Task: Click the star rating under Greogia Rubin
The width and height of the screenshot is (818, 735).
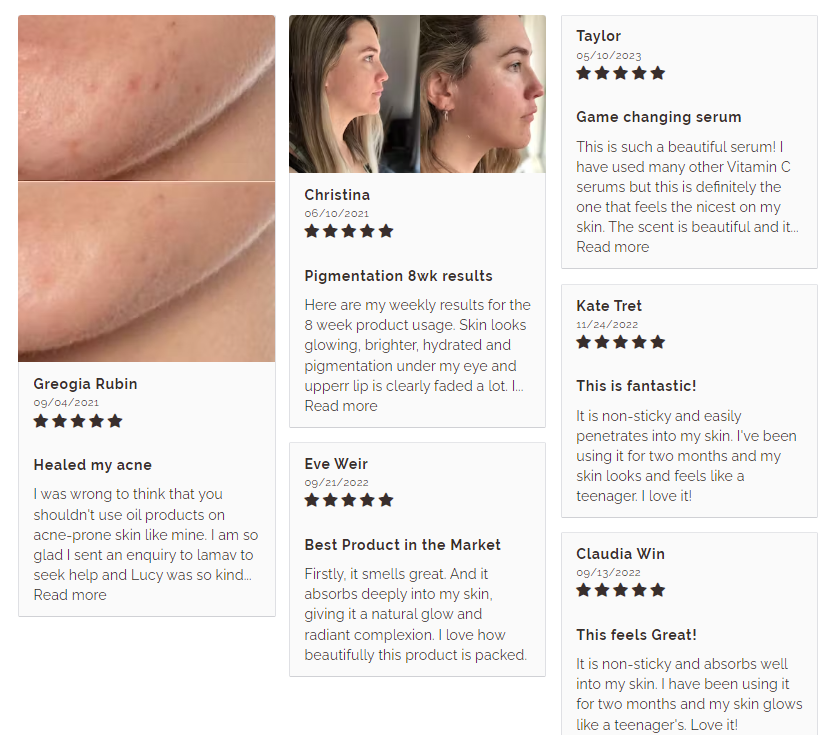Action: [x=78, y=421]
